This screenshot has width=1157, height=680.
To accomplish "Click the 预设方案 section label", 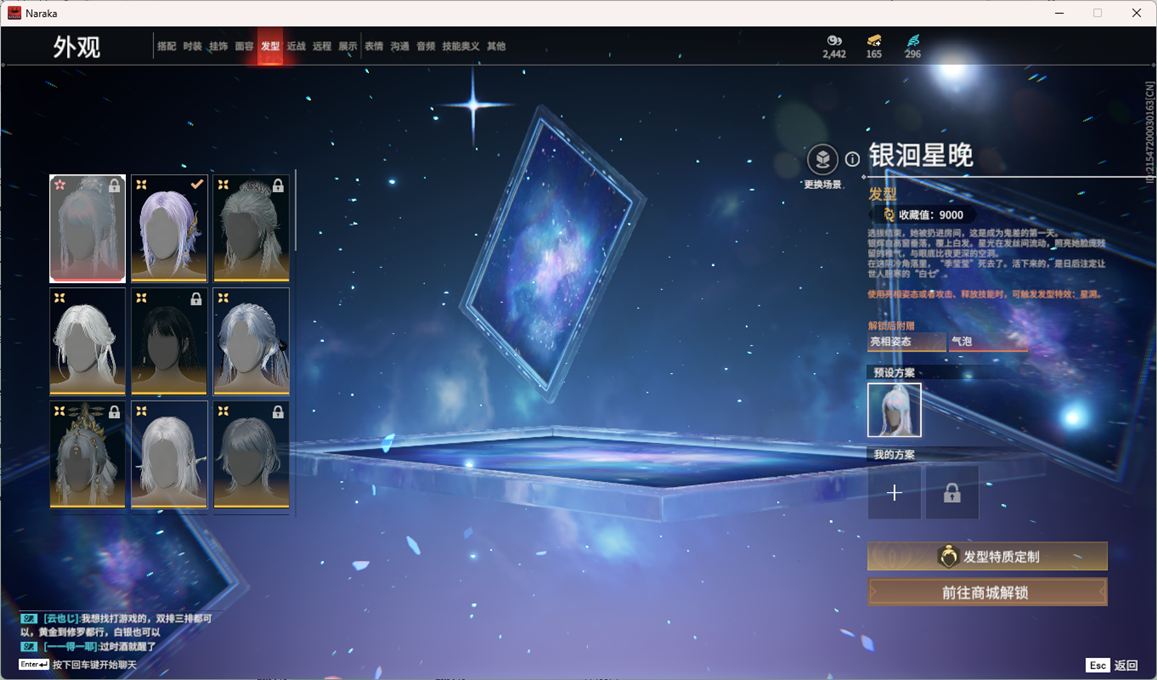I will (x=894, y=372).
